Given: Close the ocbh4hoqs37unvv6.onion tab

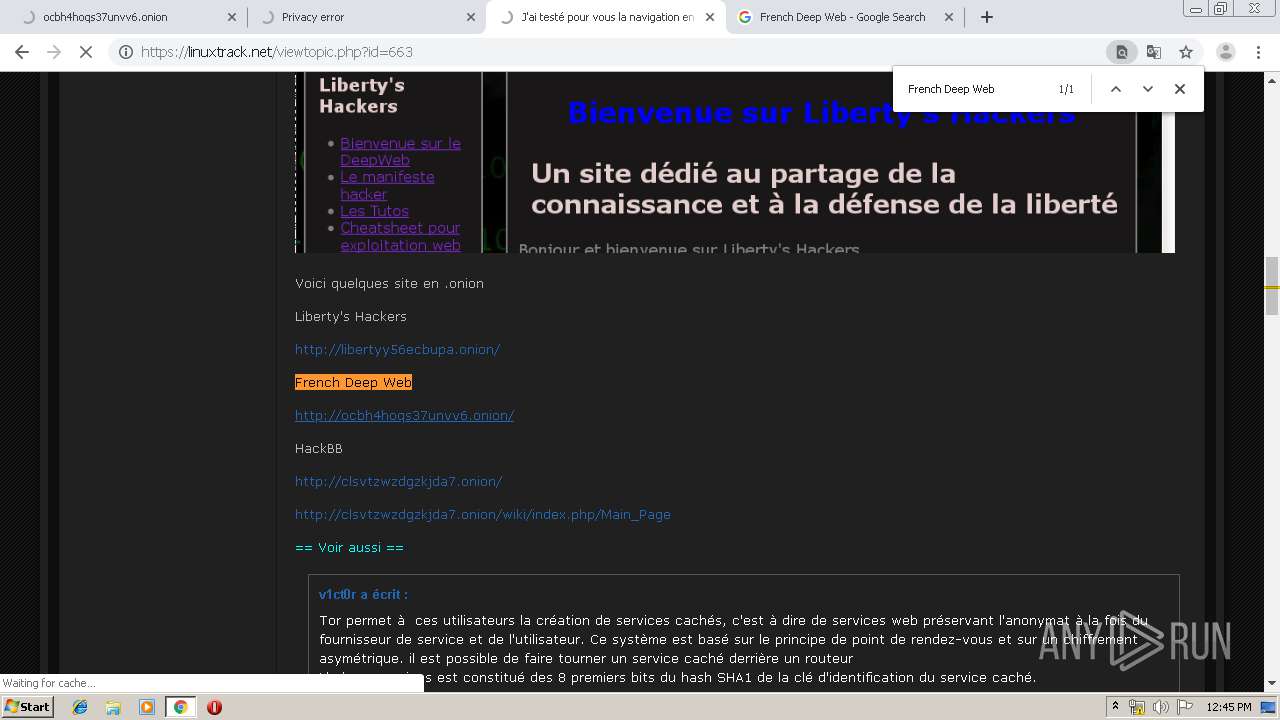Looking at the screenshot, I should tap(232, 17).
